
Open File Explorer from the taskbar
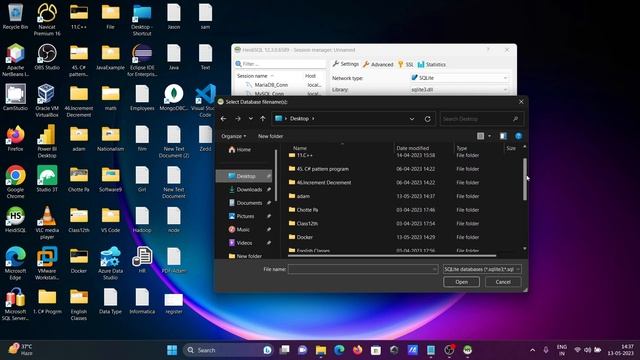321,350
